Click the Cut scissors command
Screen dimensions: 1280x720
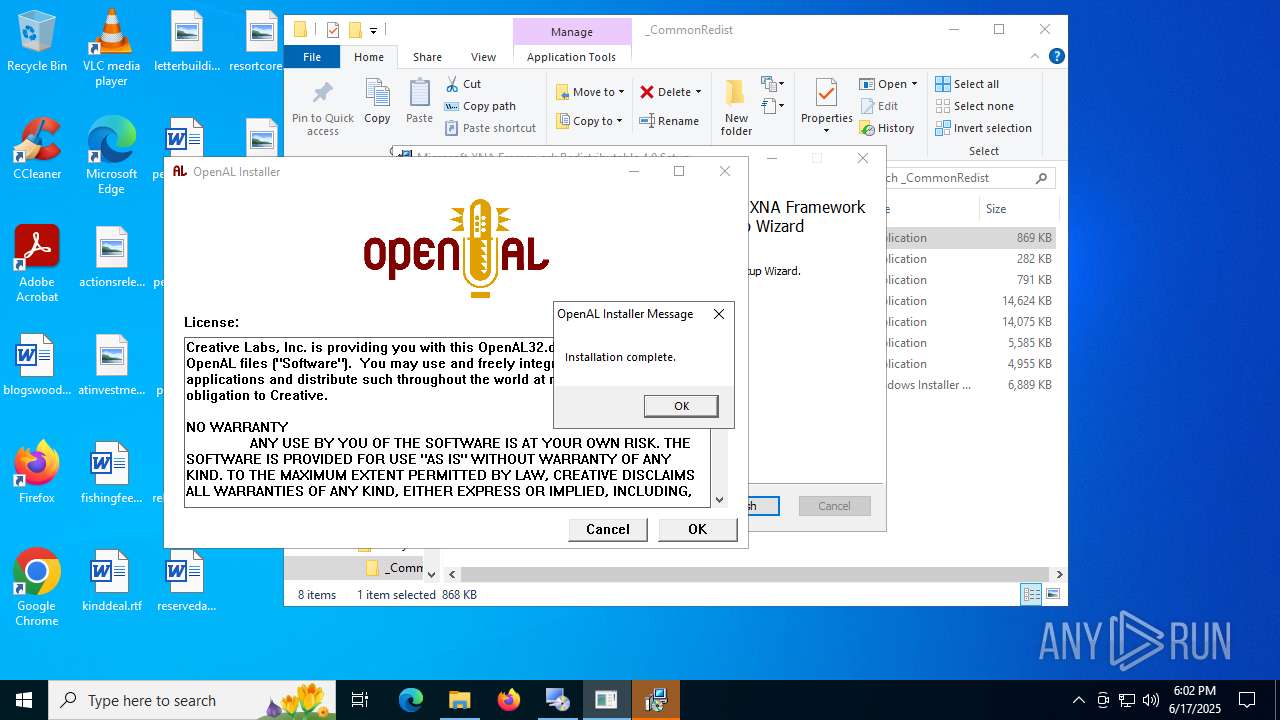coord(463,84)
